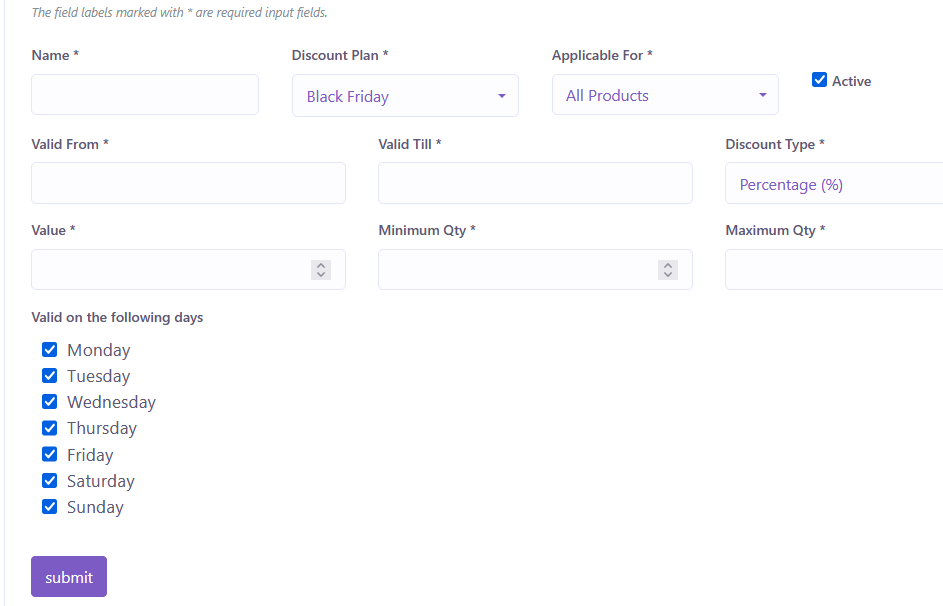943x606 pixels.
Task: Click the Valid Till date field
Action: coord(535,183)
